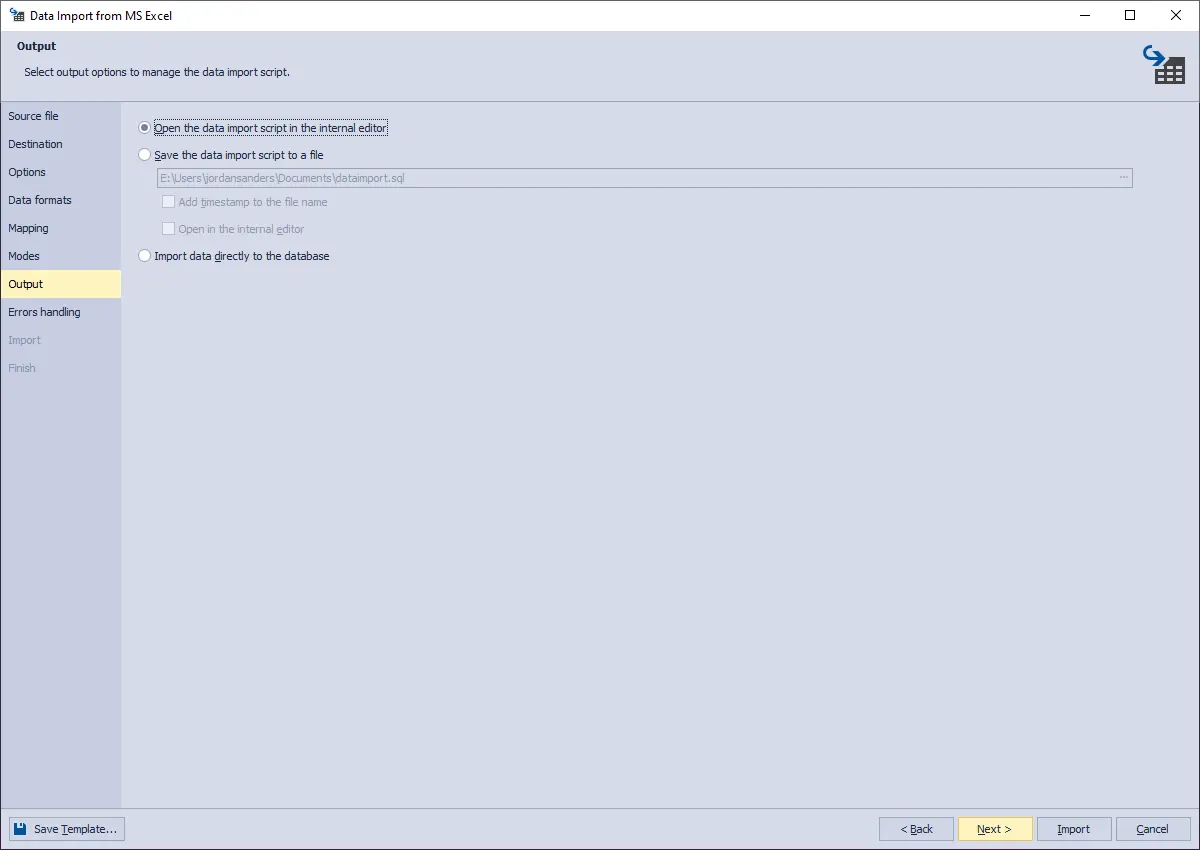Open the file browse dialog with ellipsis button
This screenshot has height=850, width=1200.
coord(1122,177)
